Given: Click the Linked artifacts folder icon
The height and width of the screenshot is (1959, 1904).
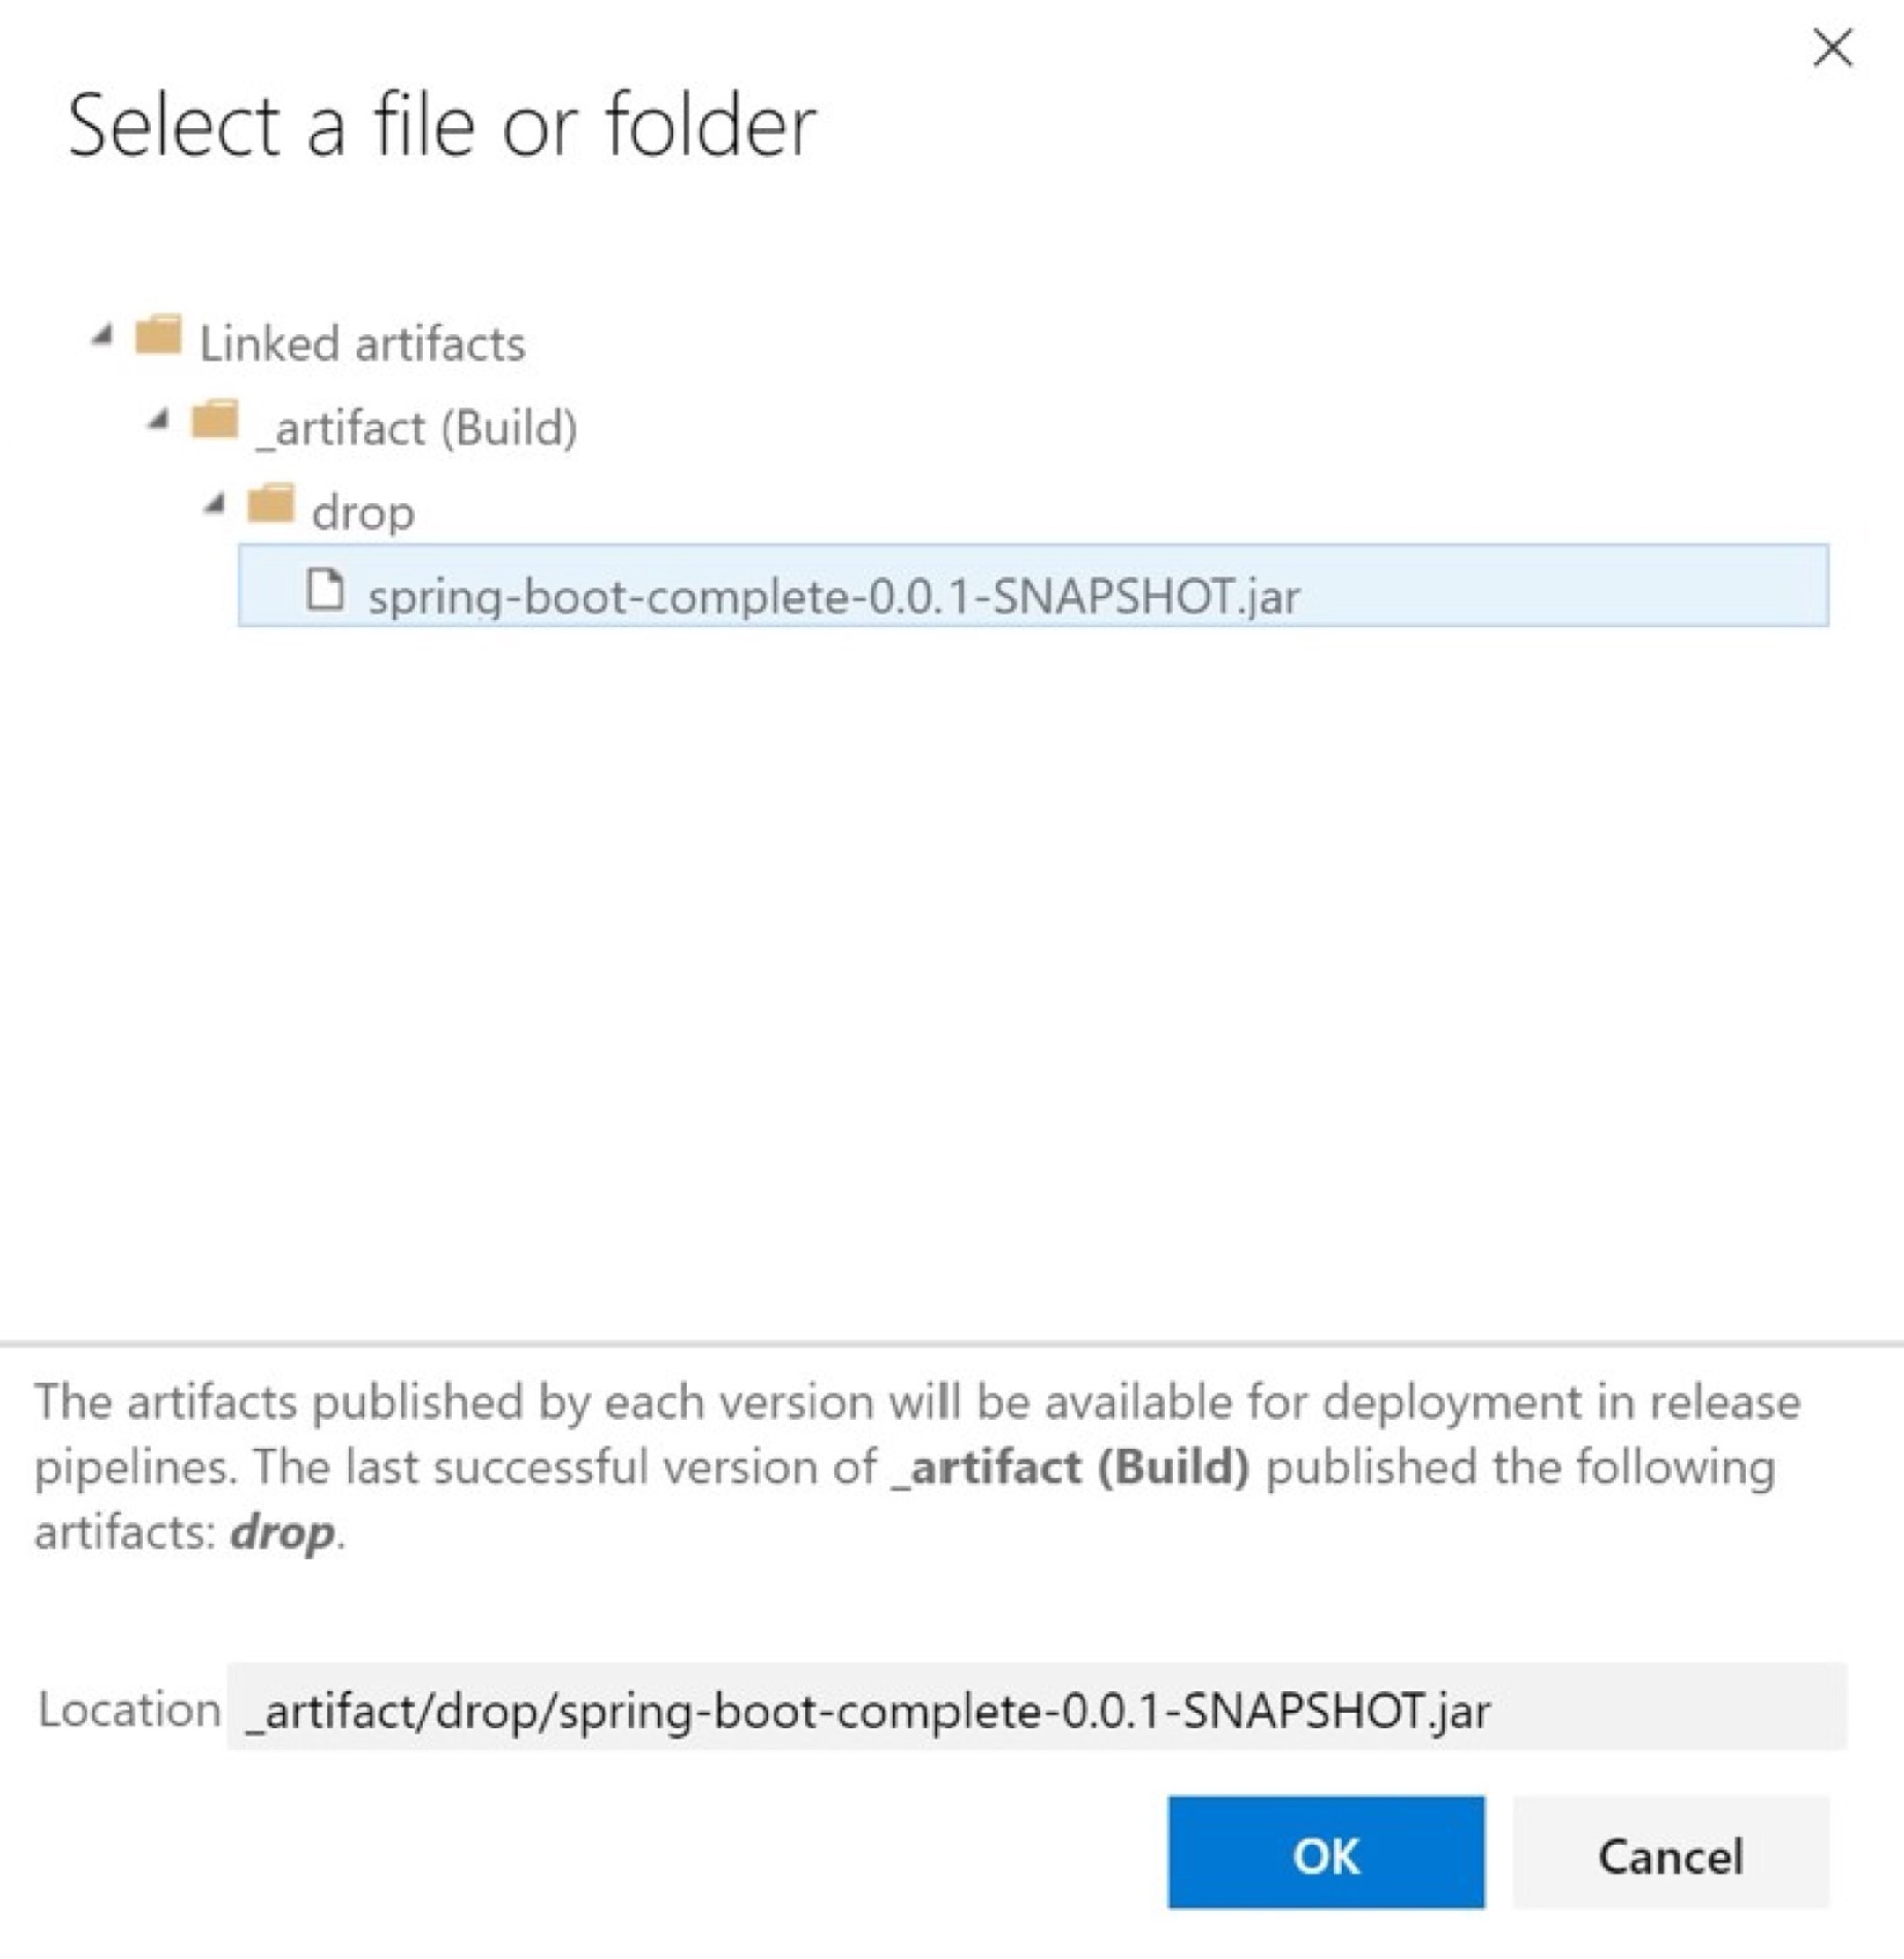Looking at the screenshot, I should coord(158,335).
